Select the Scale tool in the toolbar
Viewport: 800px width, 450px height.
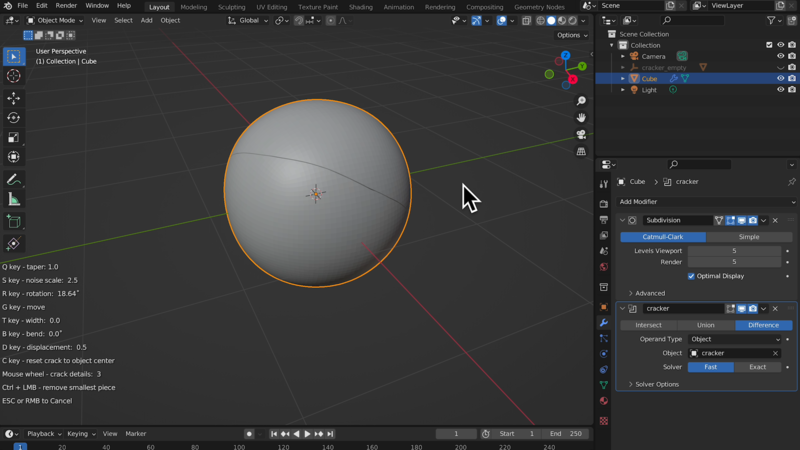(14, 138)
